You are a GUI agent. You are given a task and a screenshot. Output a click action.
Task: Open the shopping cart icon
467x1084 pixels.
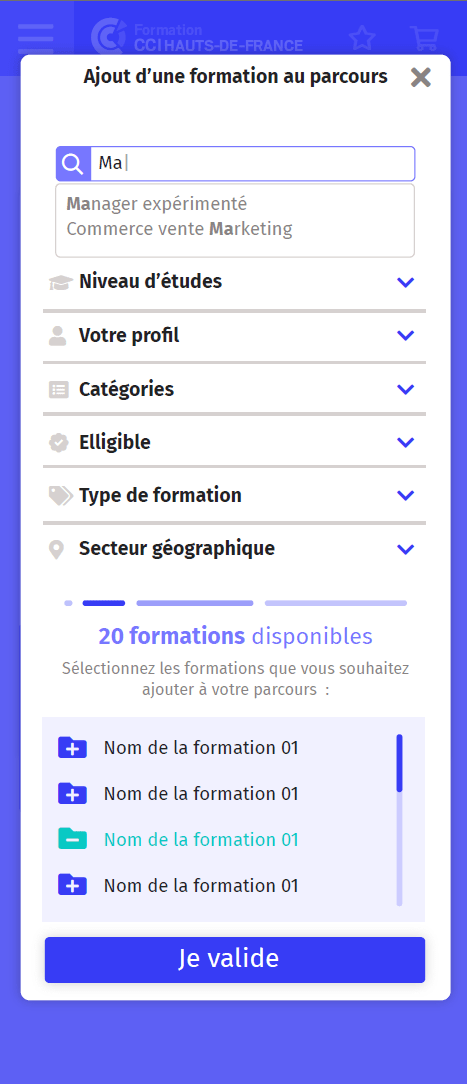pos(423,38)
